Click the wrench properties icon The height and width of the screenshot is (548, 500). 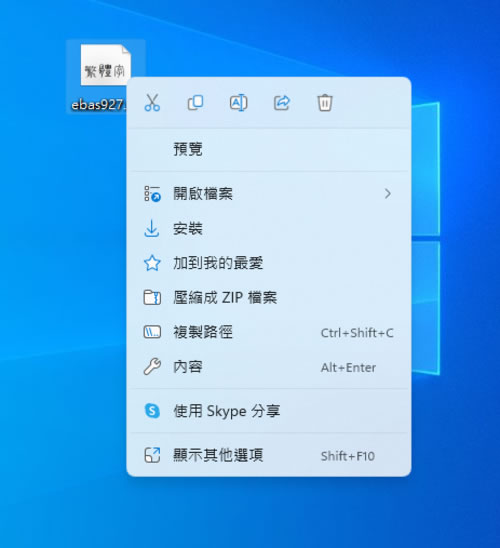coord(152,367)
